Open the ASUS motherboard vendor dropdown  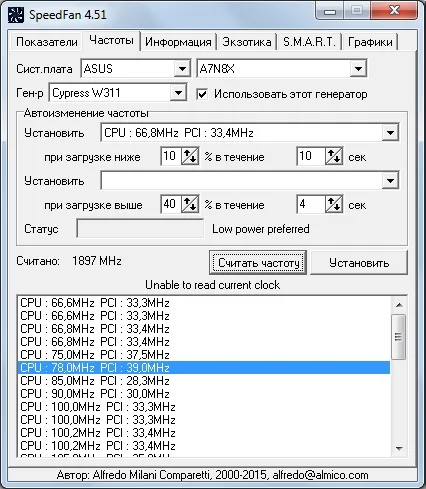(x=182, y=69)
